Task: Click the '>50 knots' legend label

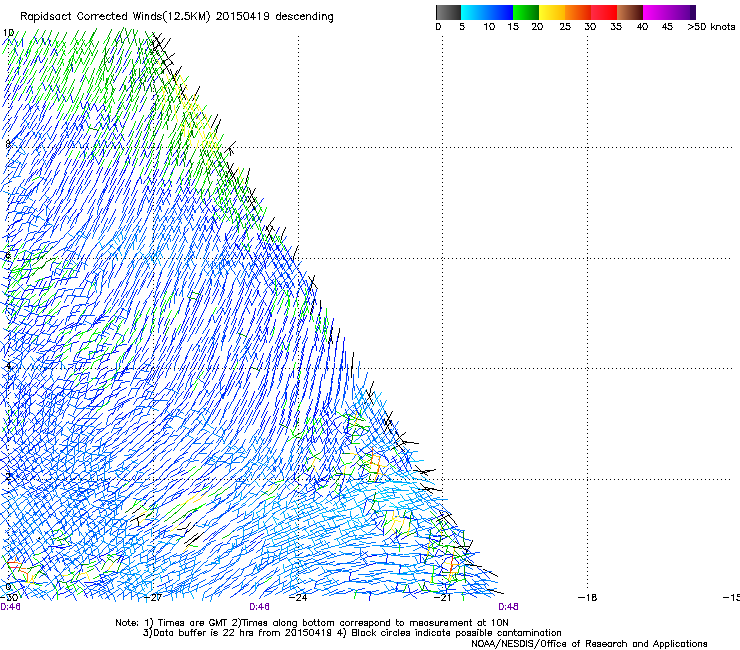Action: click(x=711, y=27)
